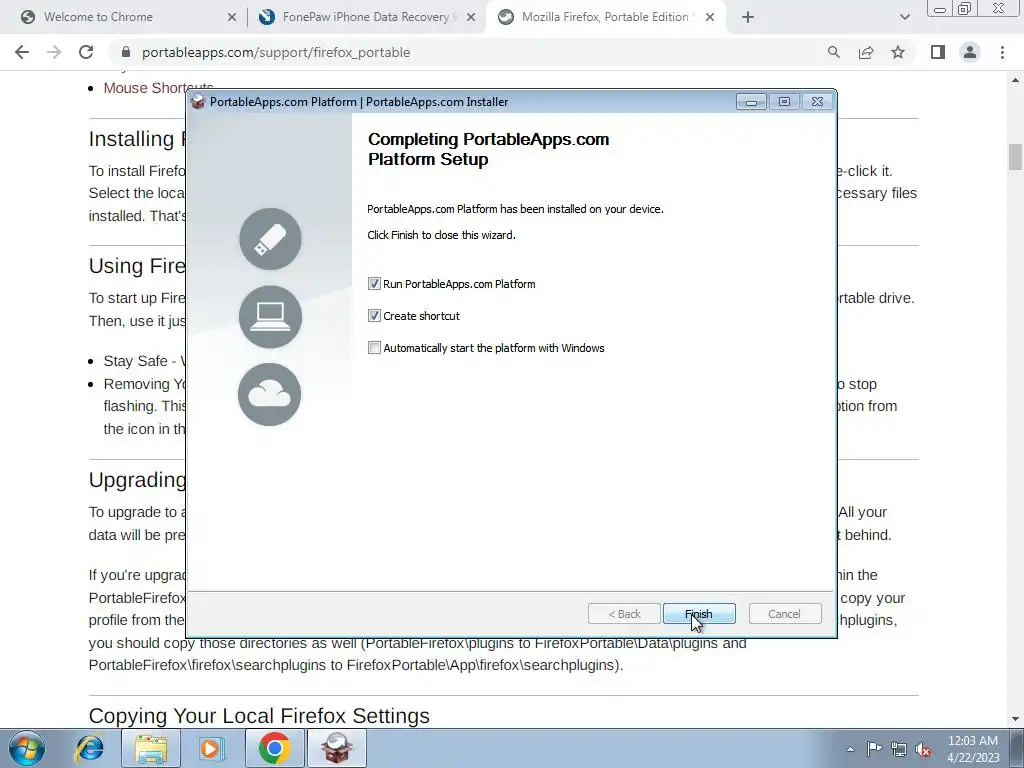Click Copying Your Local Firefox Settings heading

(259, 716)
